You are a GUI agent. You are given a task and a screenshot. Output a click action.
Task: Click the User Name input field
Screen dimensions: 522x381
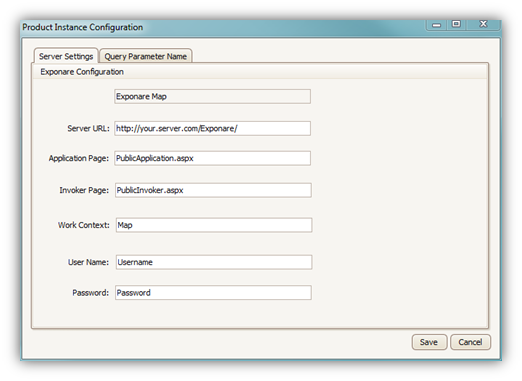coord(214,262)
